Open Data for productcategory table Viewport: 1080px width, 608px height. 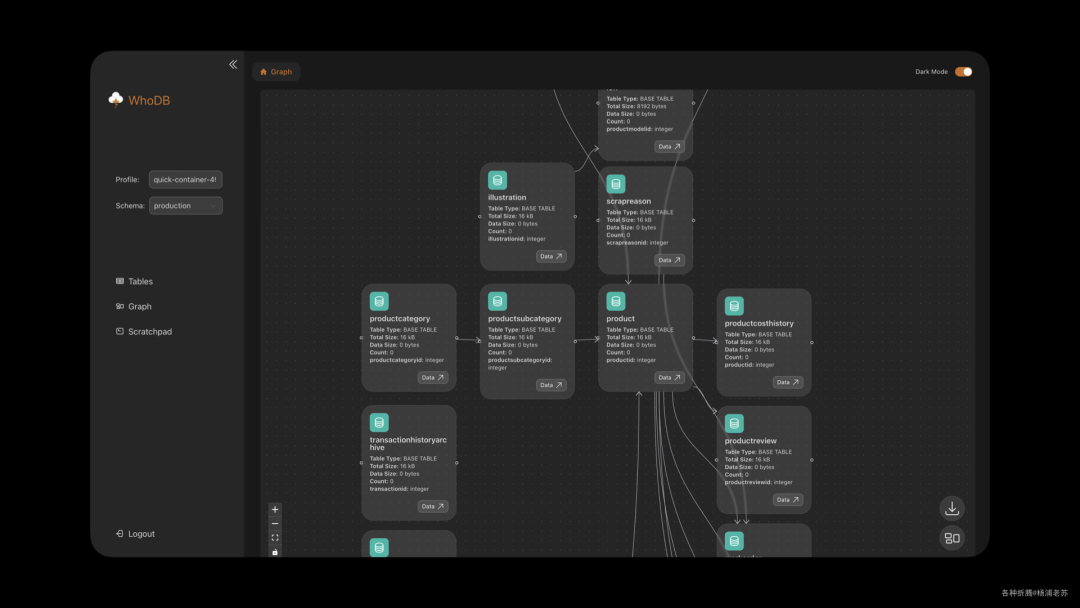[x=432, y=378]
